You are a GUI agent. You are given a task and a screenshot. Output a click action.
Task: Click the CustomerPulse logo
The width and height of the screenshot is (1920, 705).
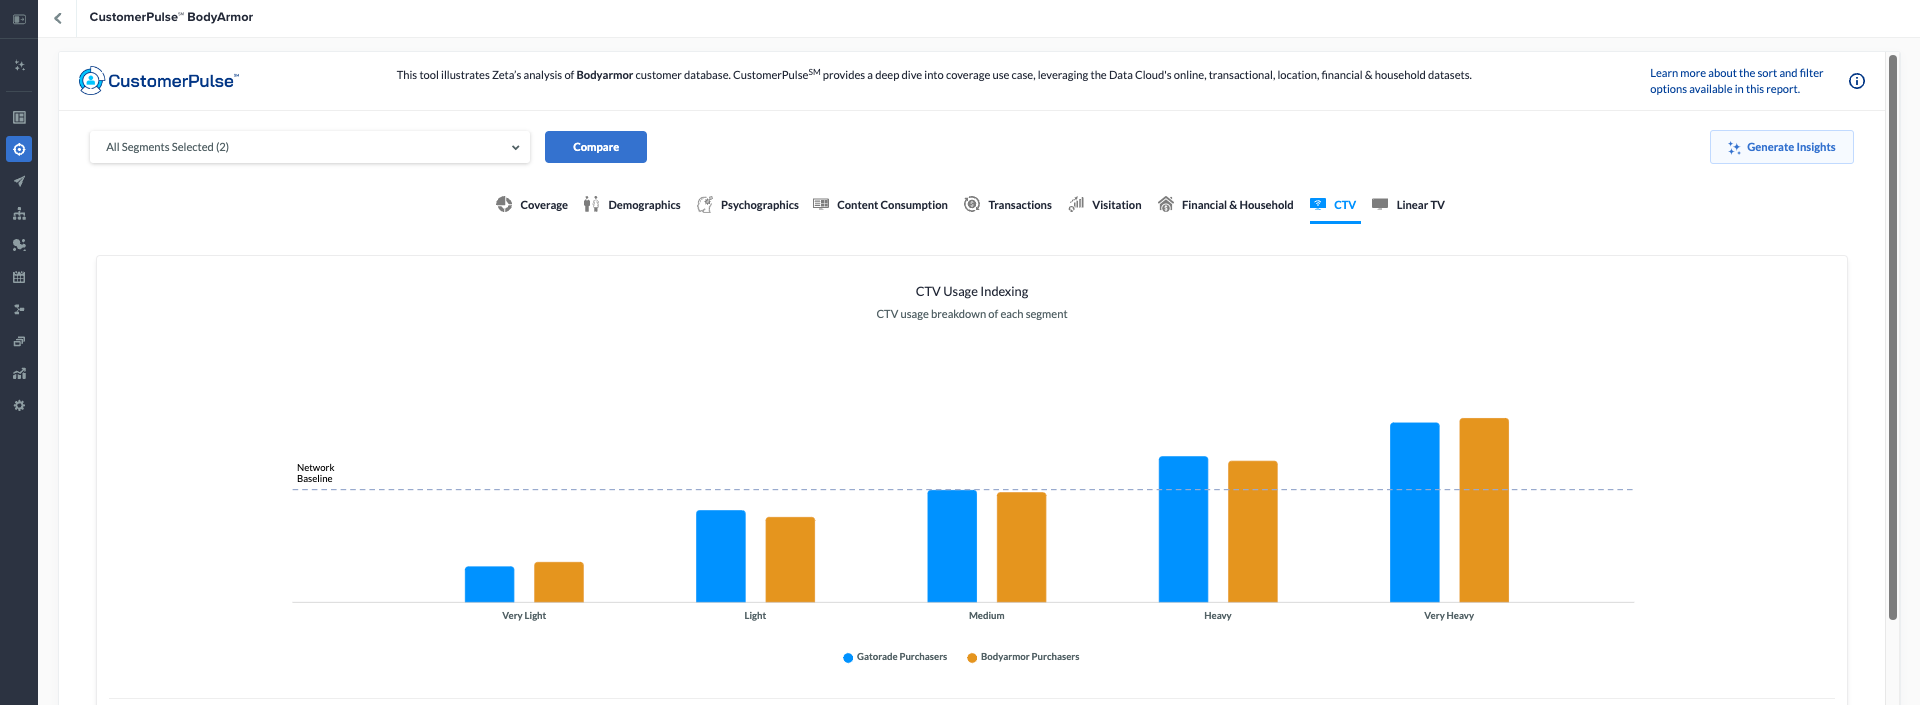(x=159, y=81)
